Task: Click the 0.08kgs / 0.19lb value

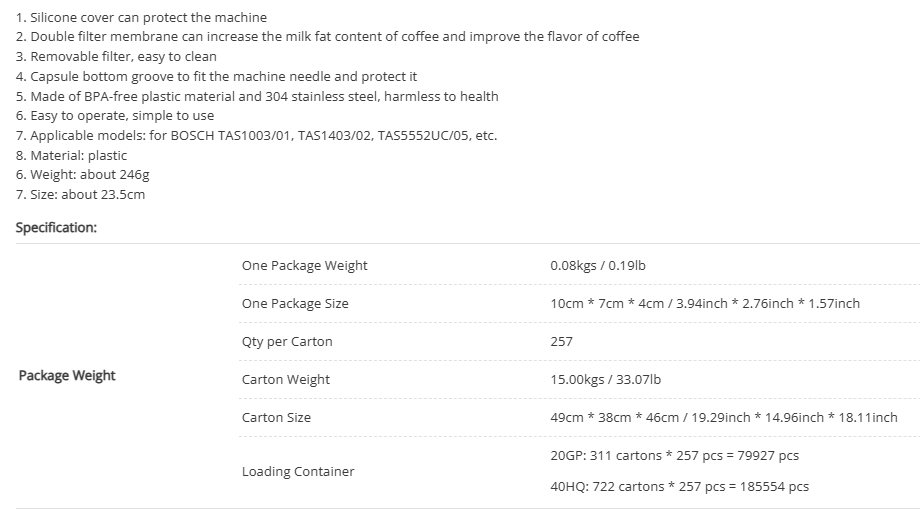Action: click(x=598, y=266)
